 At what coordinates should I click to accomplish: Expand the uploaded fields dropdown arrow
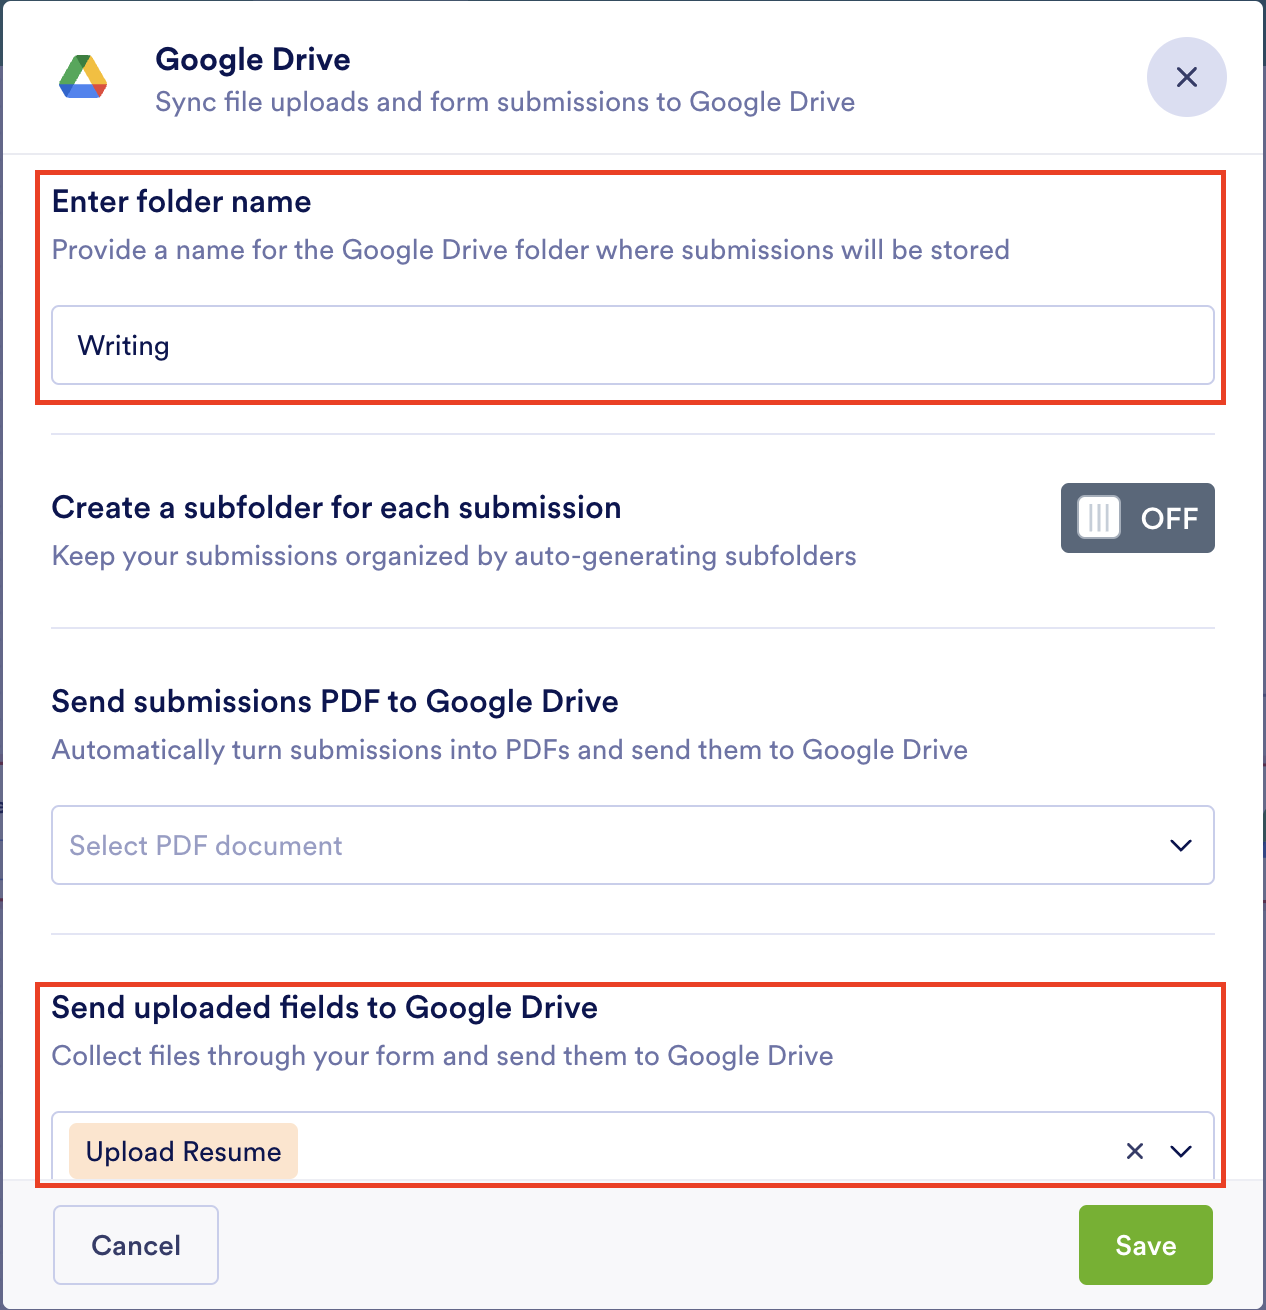tap(1180, 1151)
